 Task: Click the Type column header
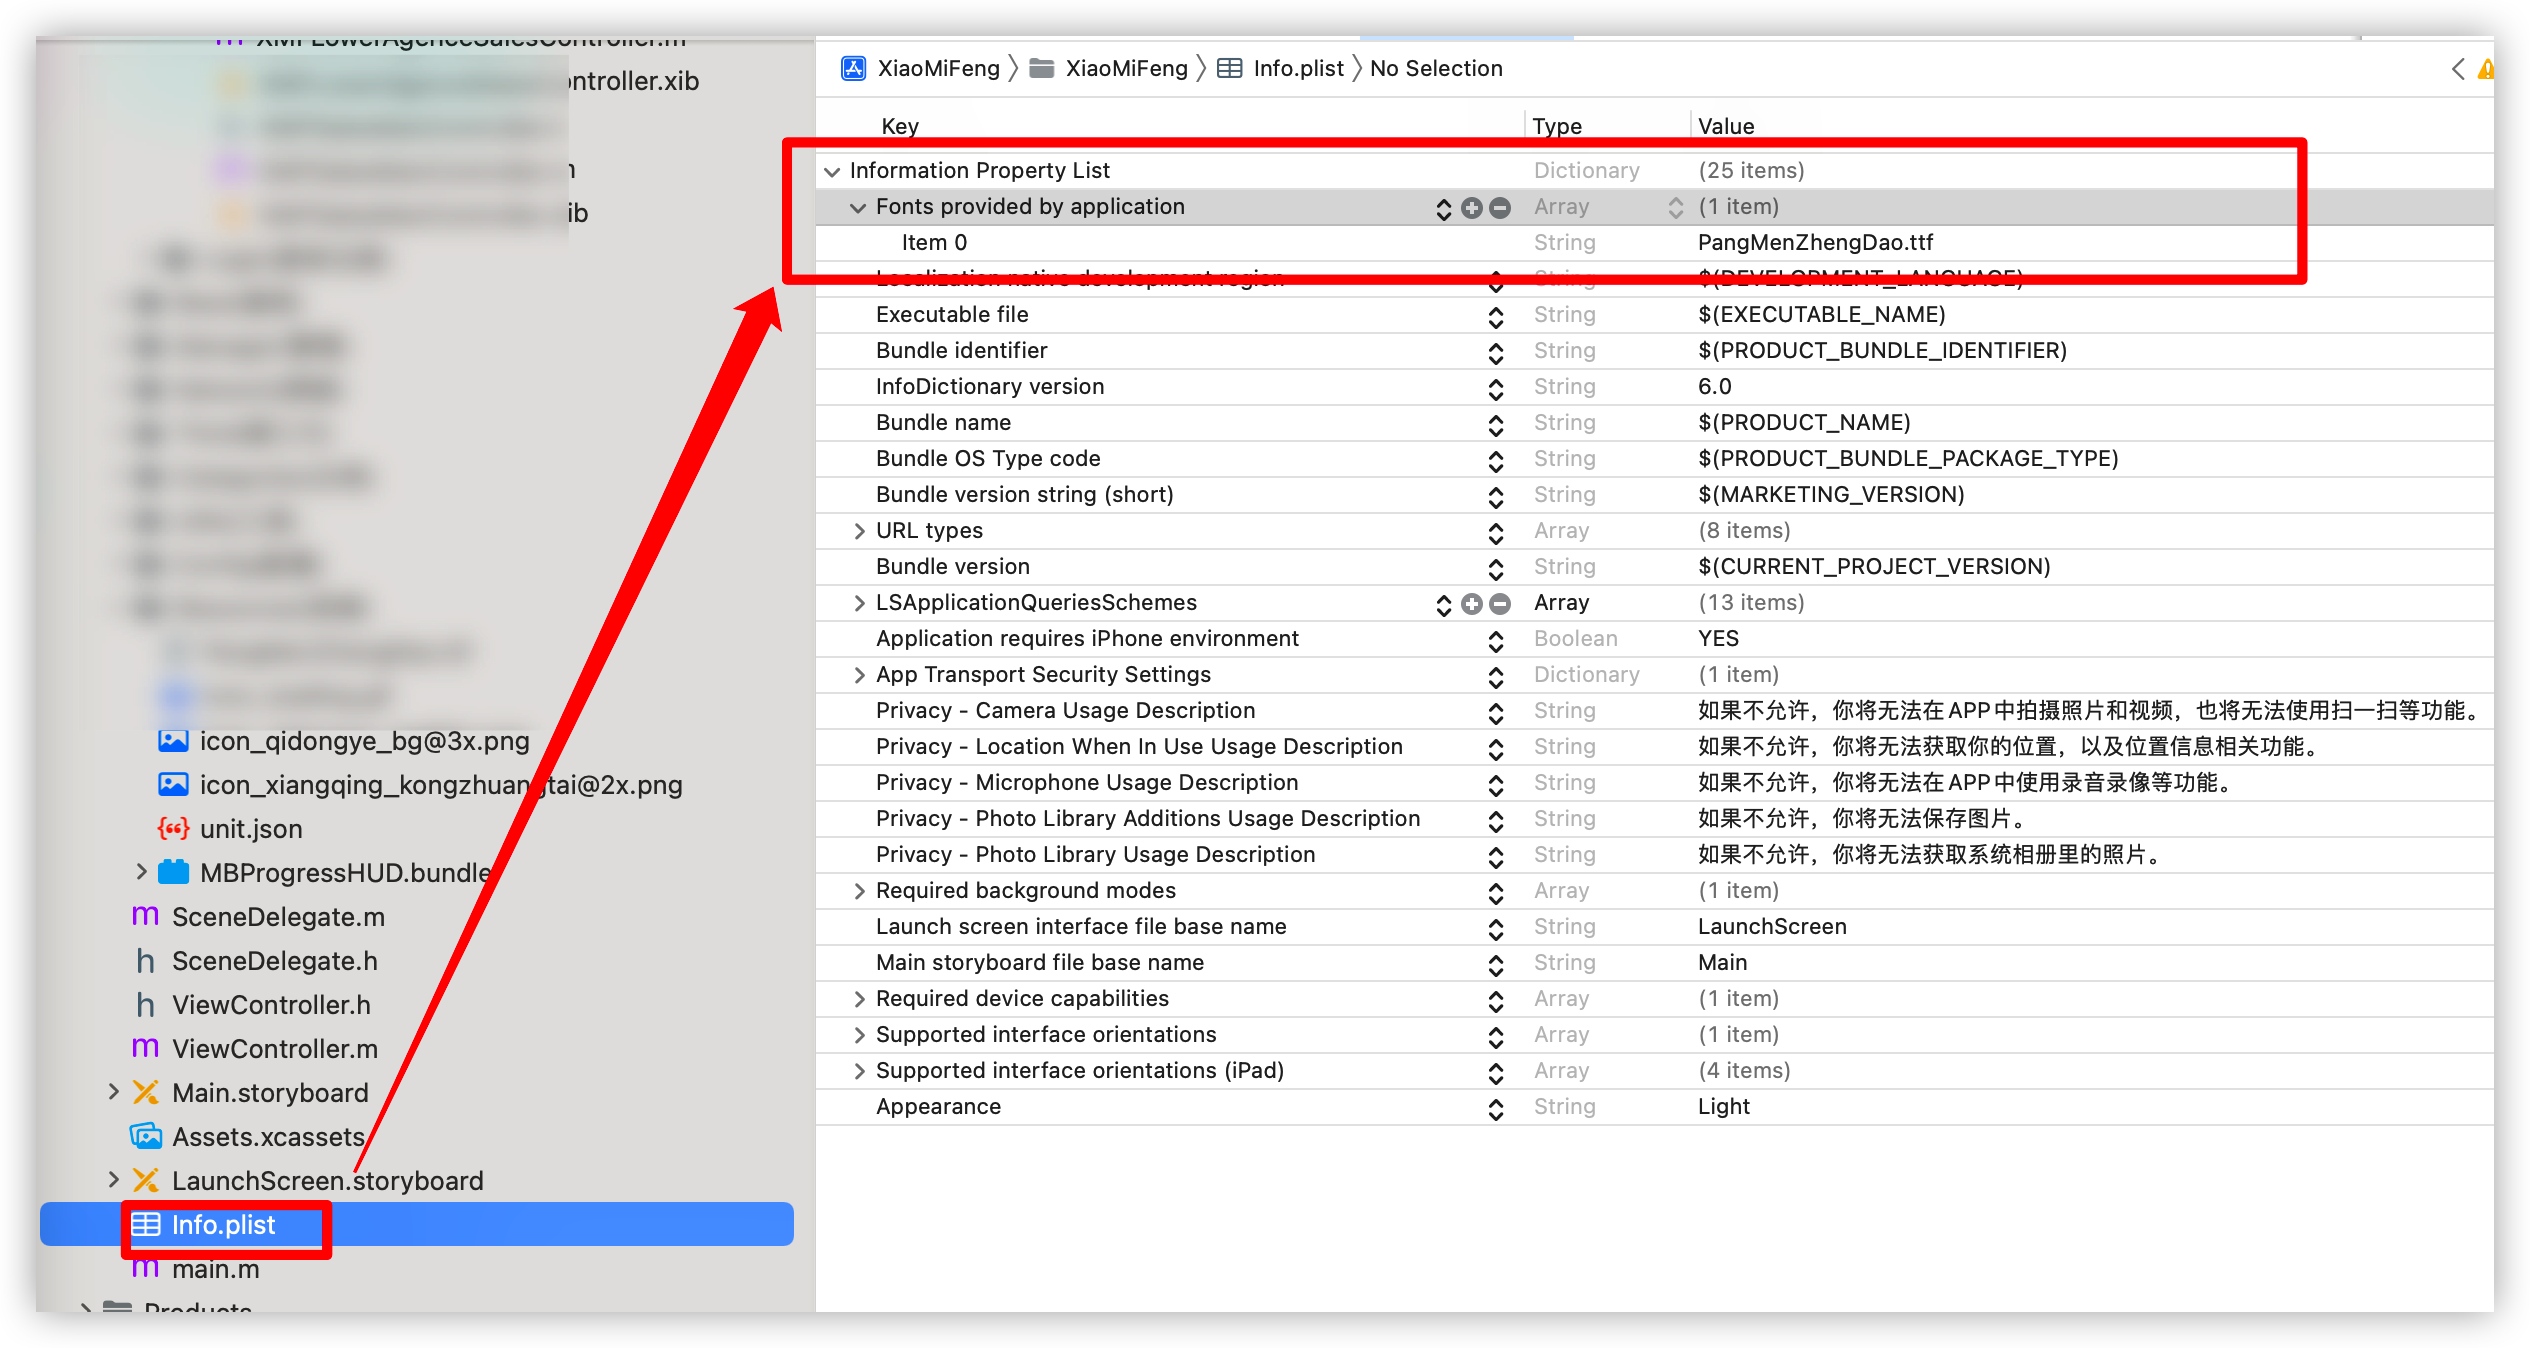coord(1557,126)
